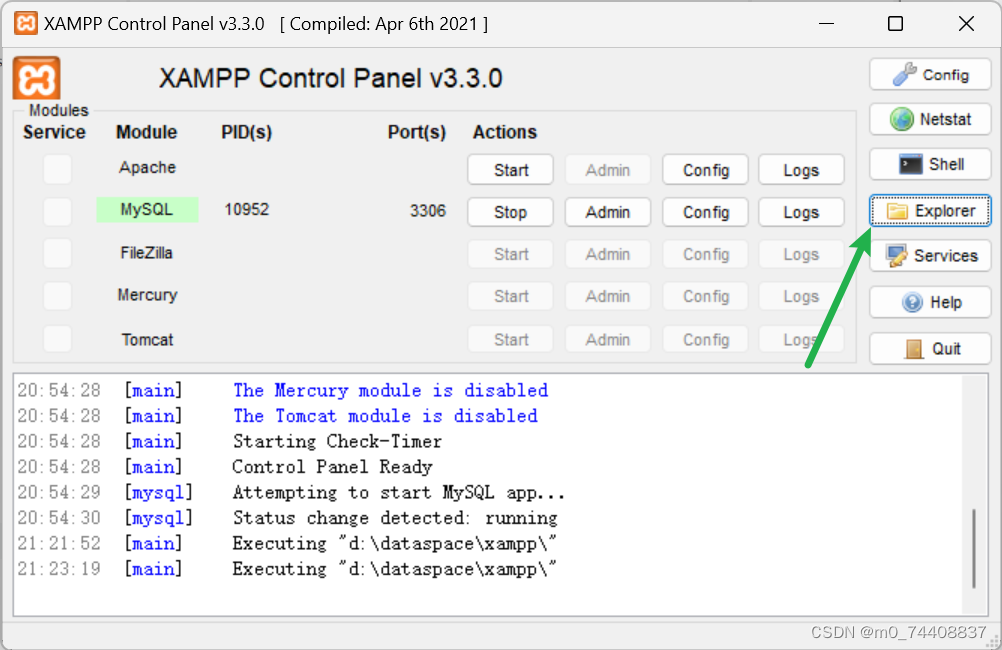The width and height of the screenshot is (1002, 650).
Task: Select the highlighted MySQL module label
Action: 147,210
